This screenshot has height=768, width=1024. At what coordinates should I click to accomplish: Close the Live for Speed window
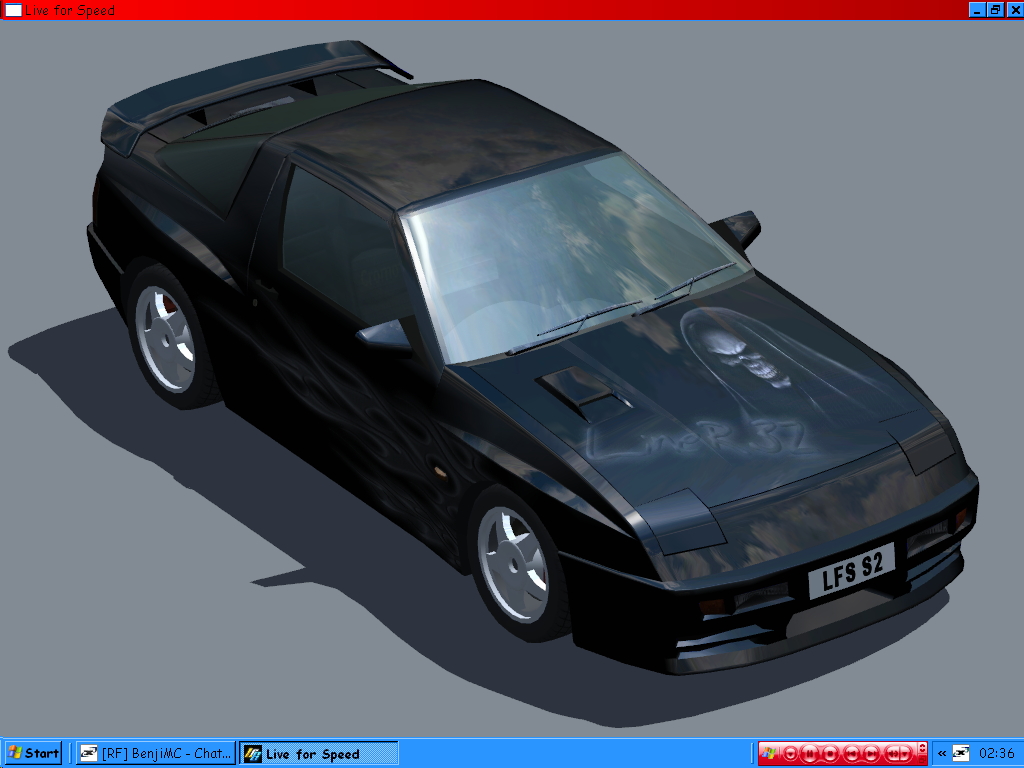pyautogui.click(x=1014, y=10)
